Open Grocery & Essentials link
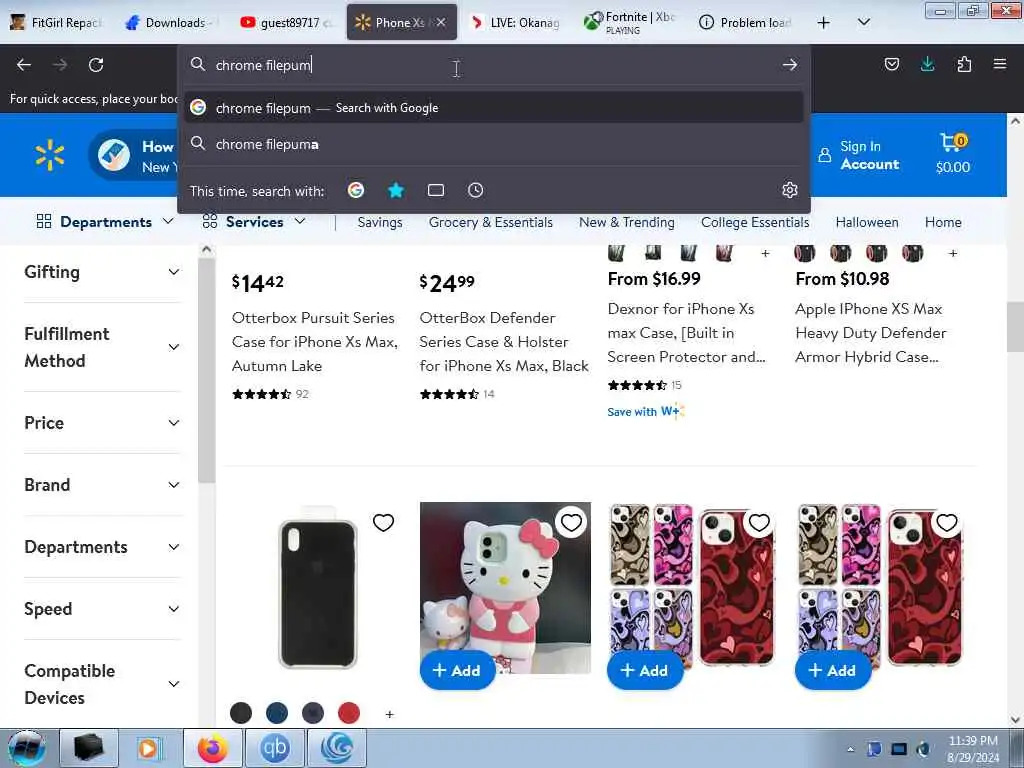 tap(490, 222)
